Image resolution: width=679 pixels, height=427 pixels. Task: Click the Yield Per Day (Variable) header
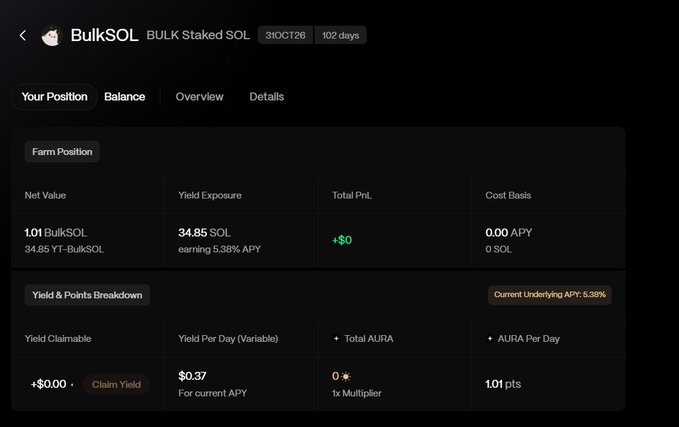[228, 339]
